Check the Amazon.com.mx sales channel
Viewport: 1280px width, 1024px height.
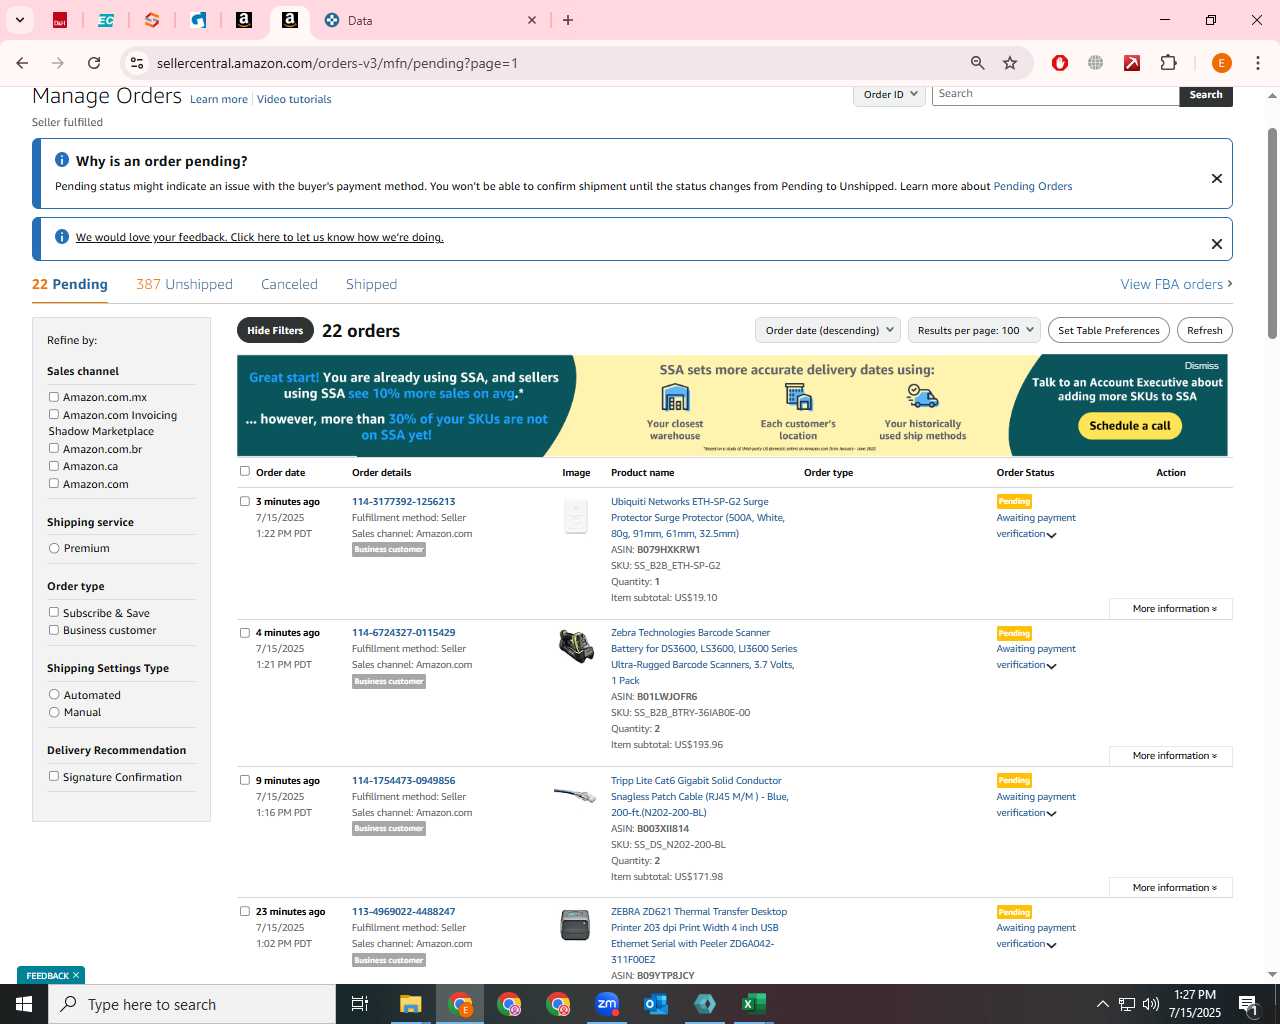point(54,397)
